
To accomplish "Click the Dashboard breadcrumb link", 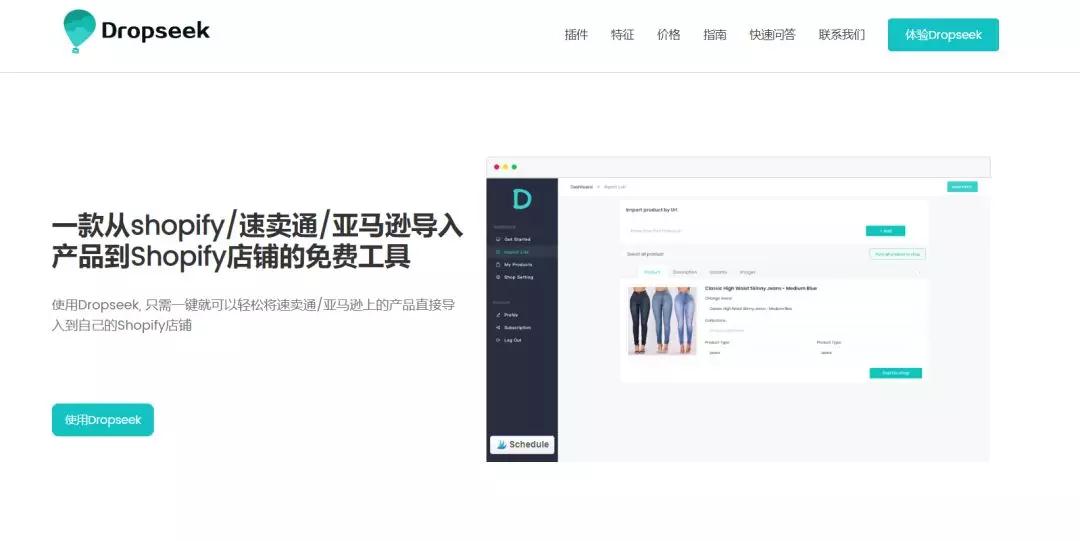I will (581, 187).
